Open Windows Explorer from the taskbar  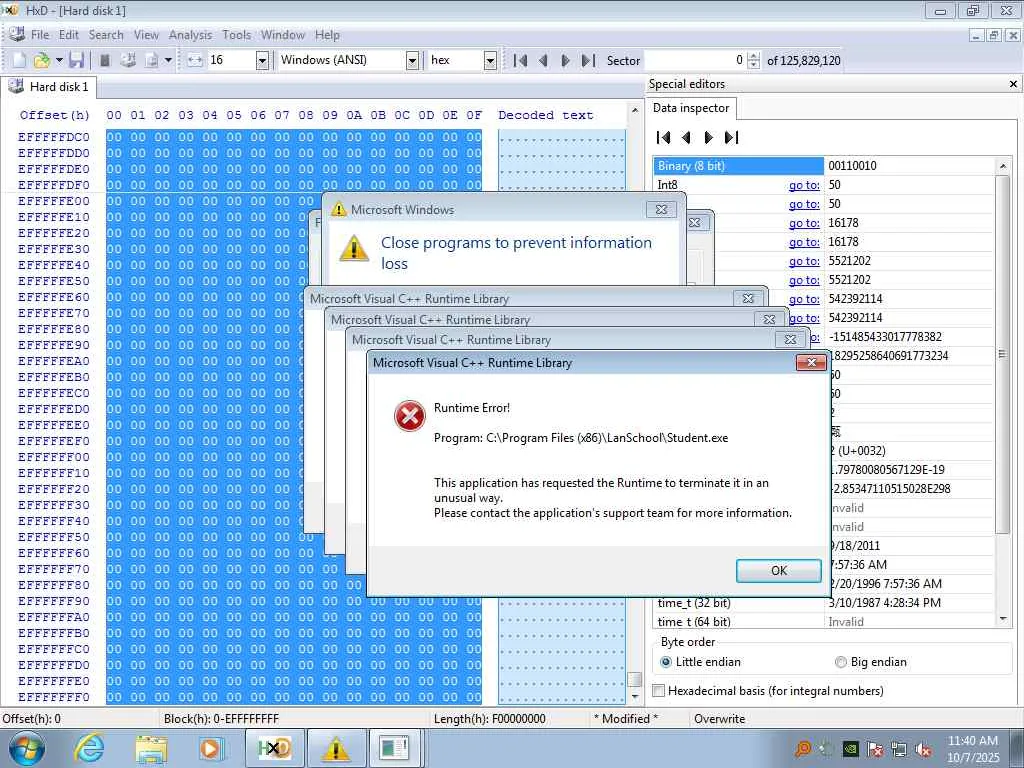151,748
